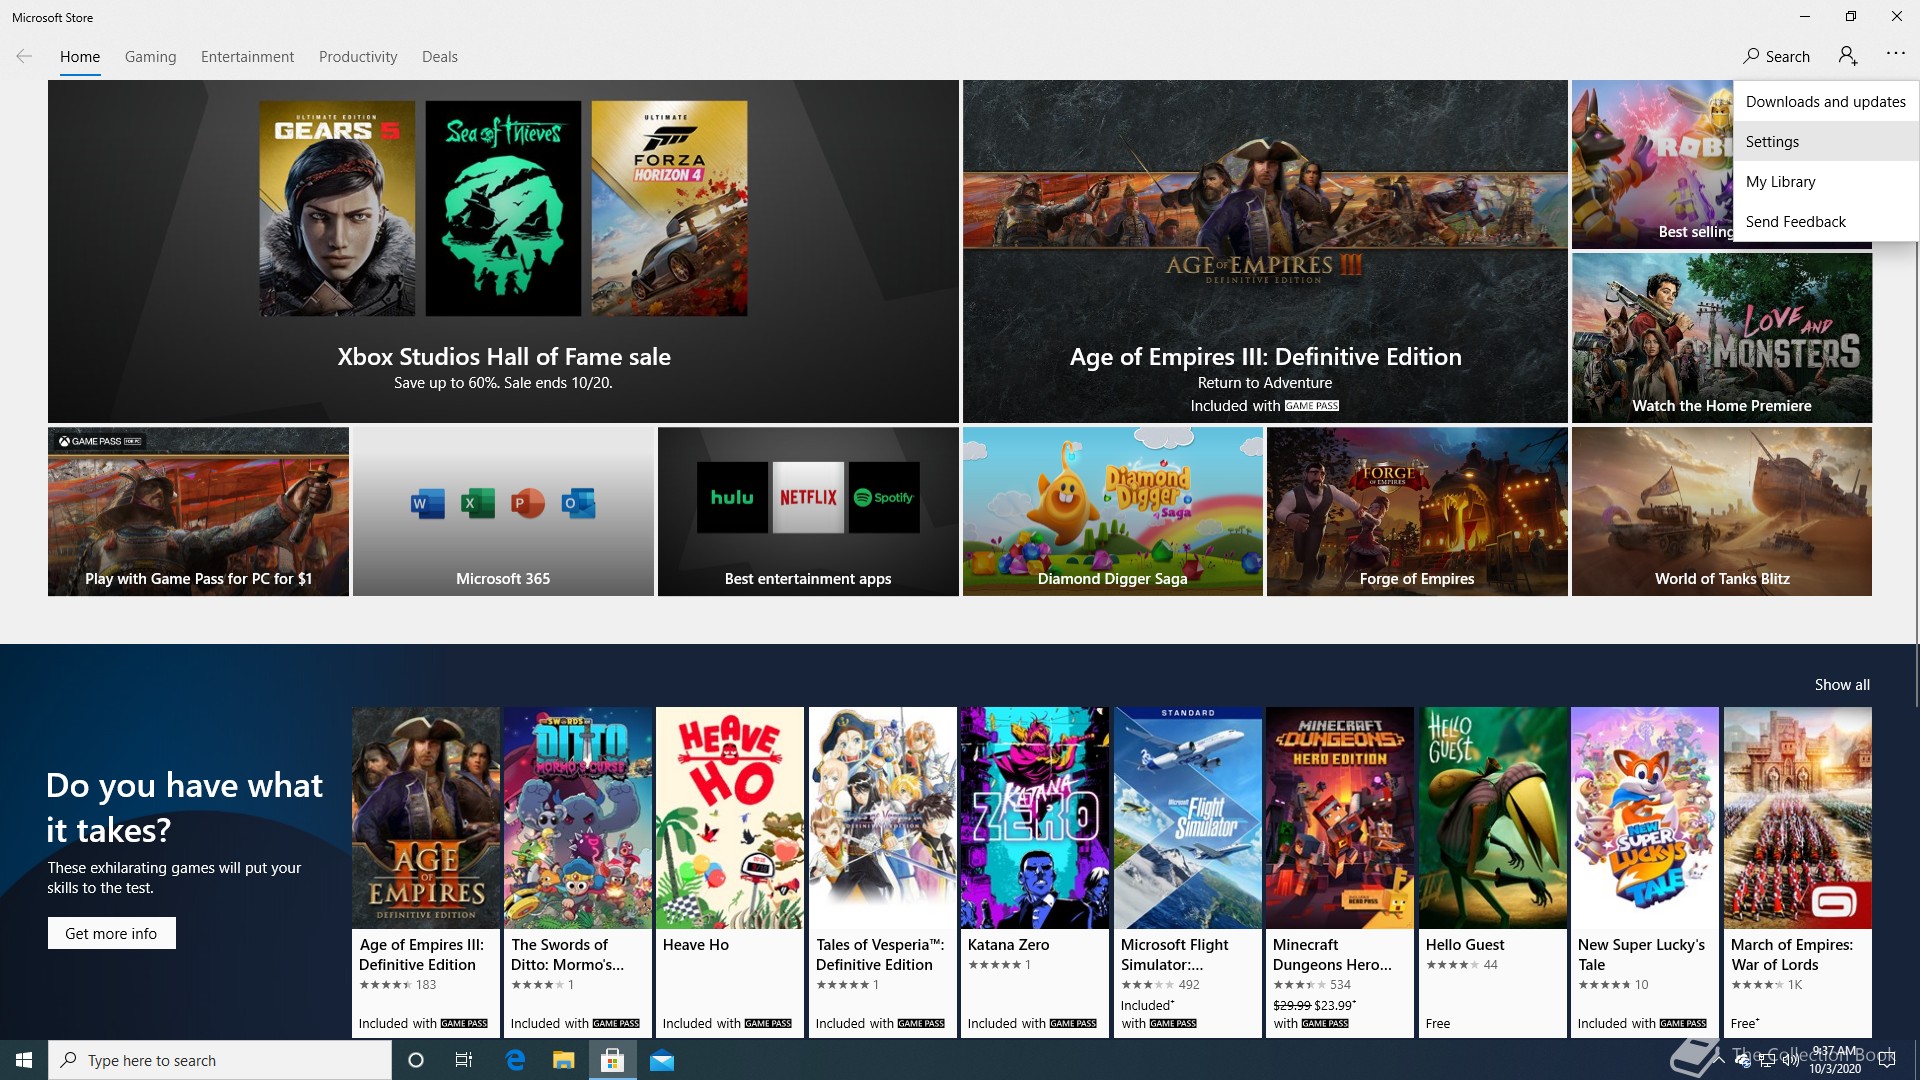Click Show all link
The height and width of the screenshot is (1080, 1920).
[1842, 685]
